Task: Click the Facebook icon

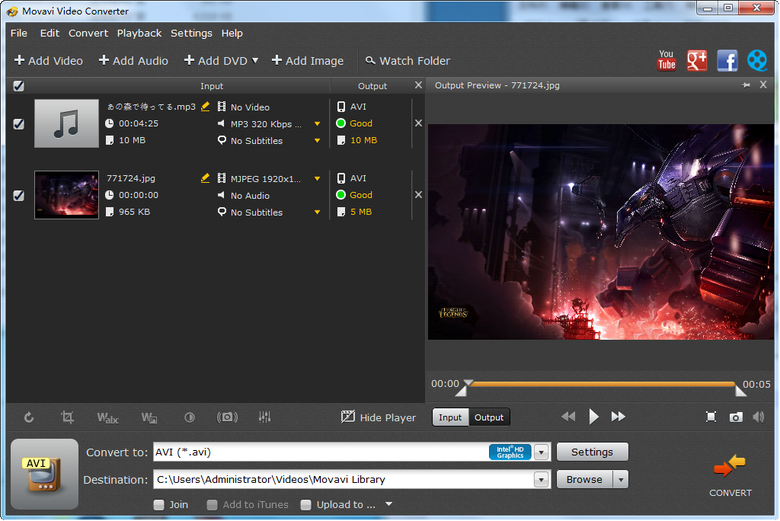Action: pos(727,61)
